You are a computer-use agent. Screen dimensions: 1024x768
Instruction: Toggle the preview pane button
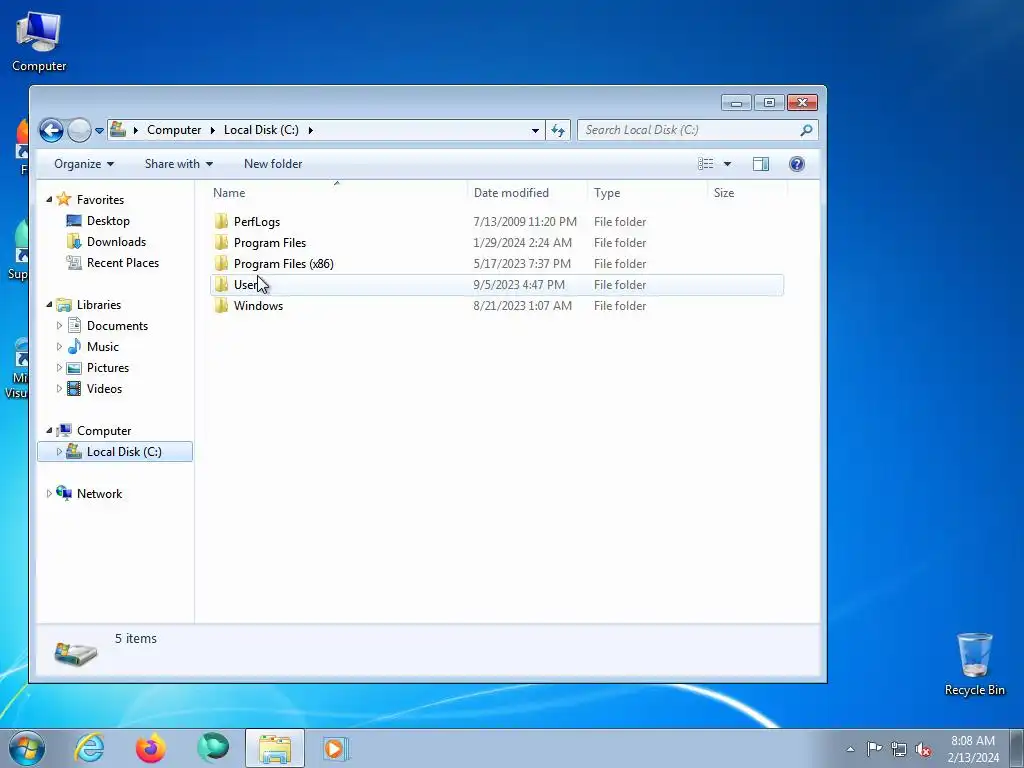pyautogui.click(x=761, y=164)
